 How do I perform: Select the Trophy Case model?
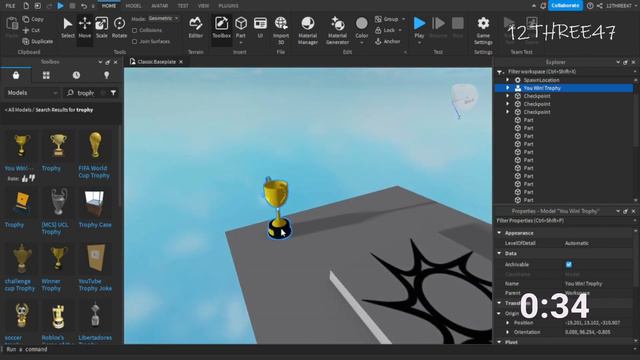pyautogui.click(x=95, y=209)
